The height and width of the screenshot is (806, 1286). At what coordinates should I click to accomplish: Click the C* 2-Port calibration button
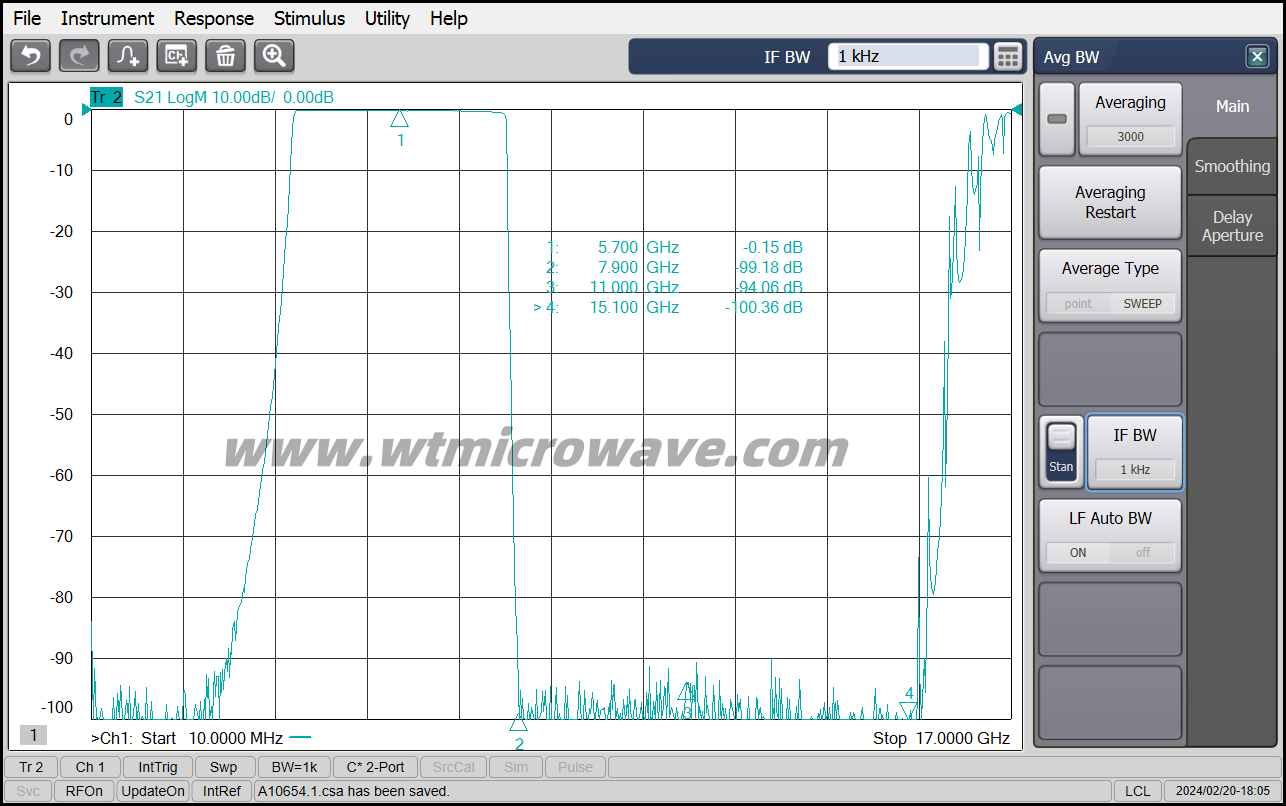point(375,767)
